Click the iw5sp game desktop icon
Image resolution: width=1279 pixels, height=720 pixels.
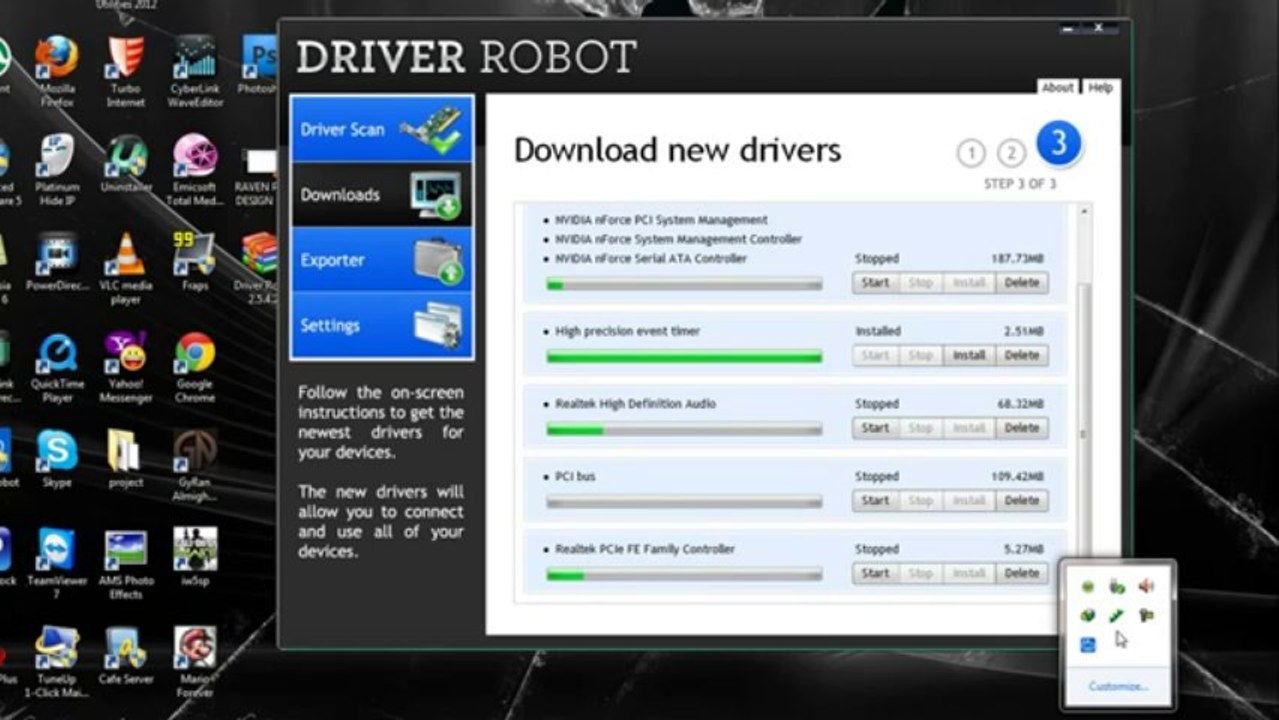tap(194, 556)
